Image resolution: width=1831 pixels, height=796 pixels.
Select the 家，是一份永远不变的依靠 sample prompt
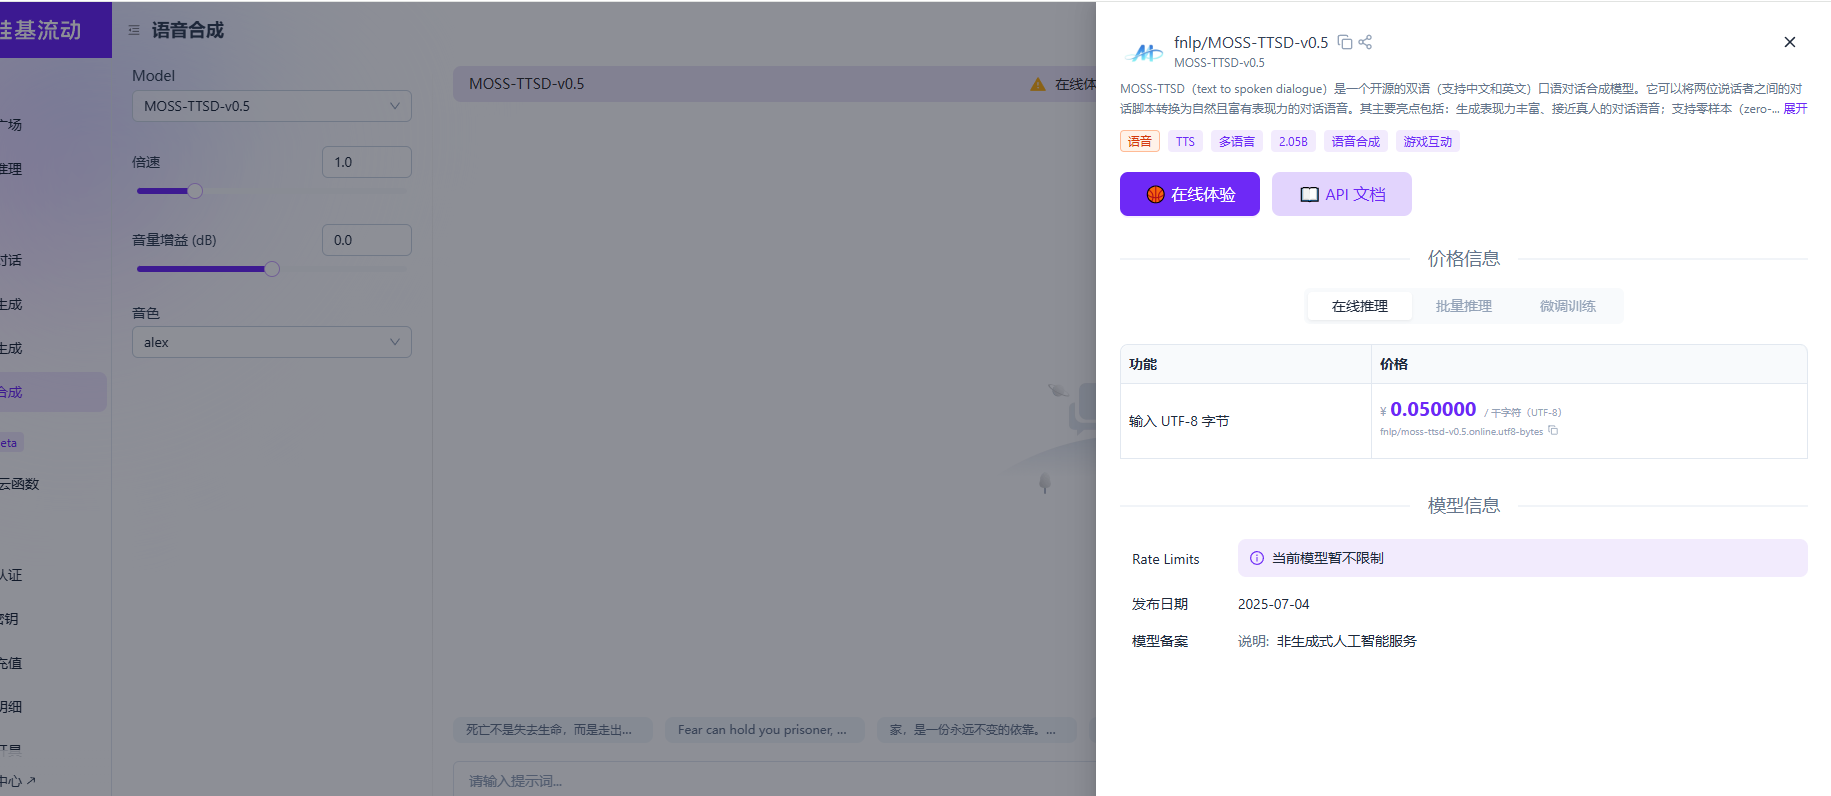[x=977, y=730]
